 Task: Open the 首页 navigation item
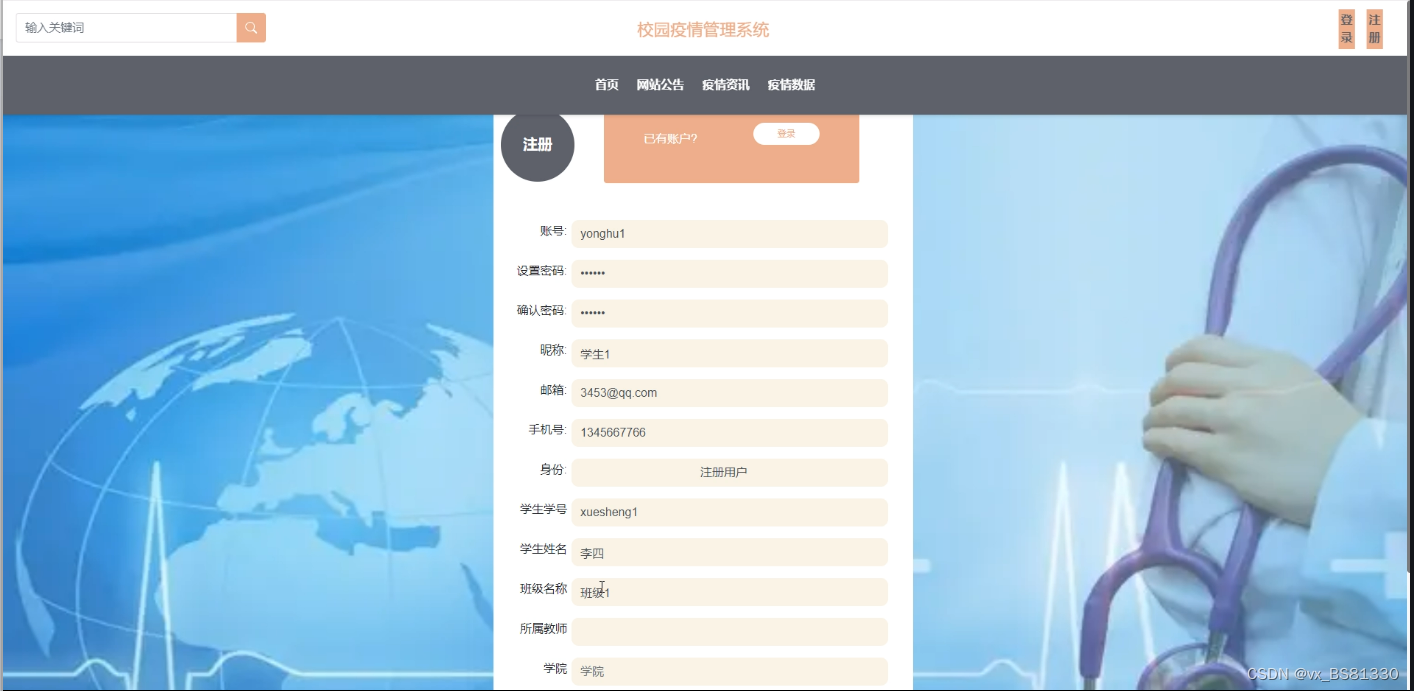(607, 85)
